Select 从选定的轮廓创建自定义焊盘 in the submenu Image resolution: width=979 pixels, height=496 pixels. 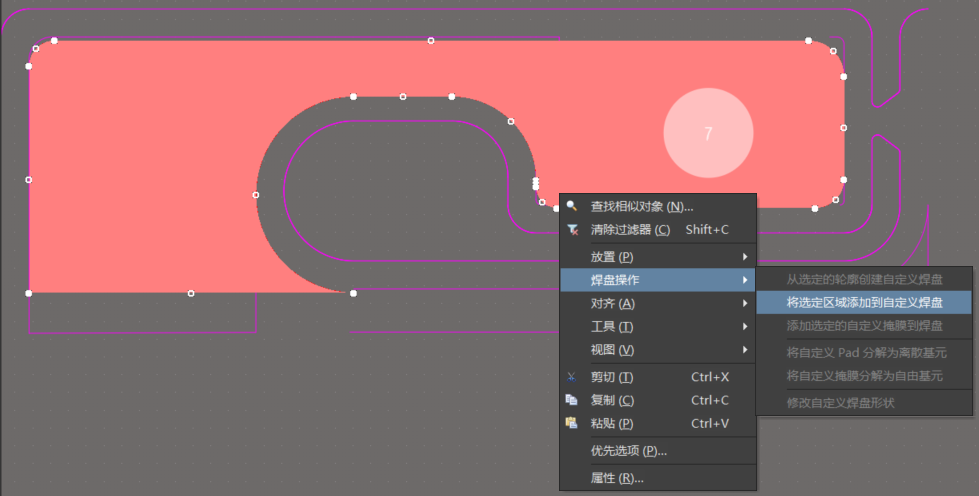click(864, 279)
